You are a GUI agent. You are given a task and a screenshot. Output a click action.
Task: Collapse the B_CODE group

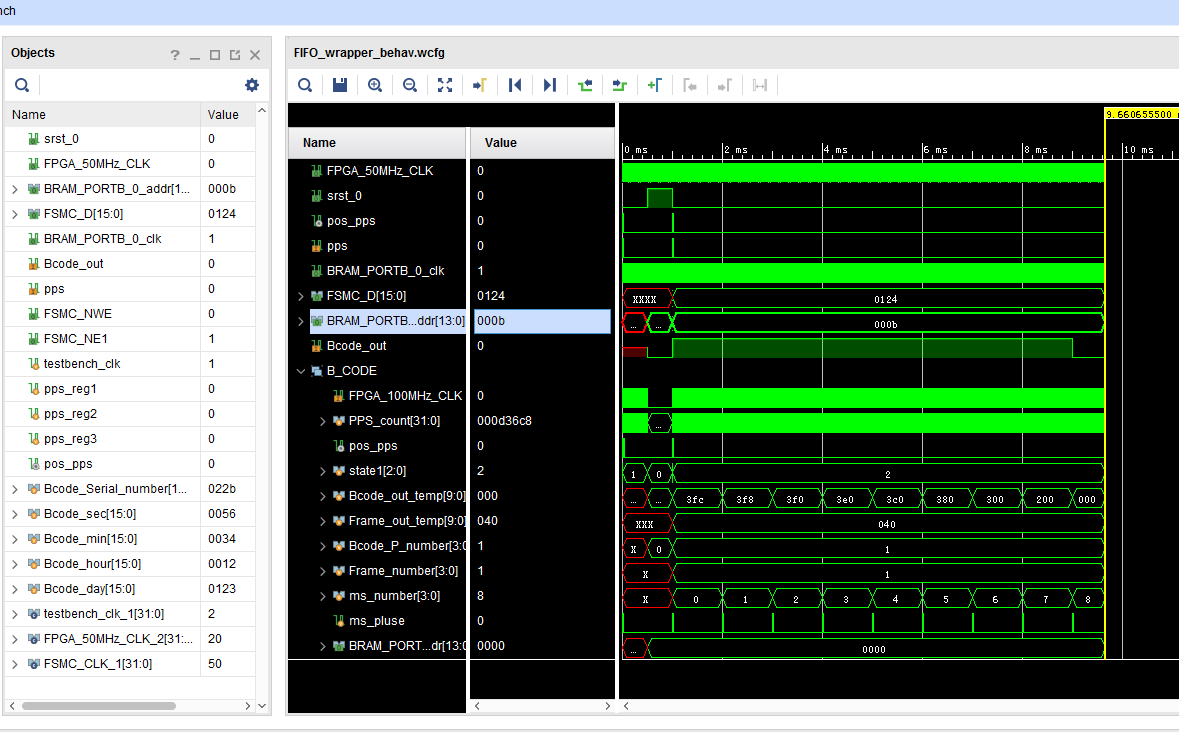tap(301, 371)
